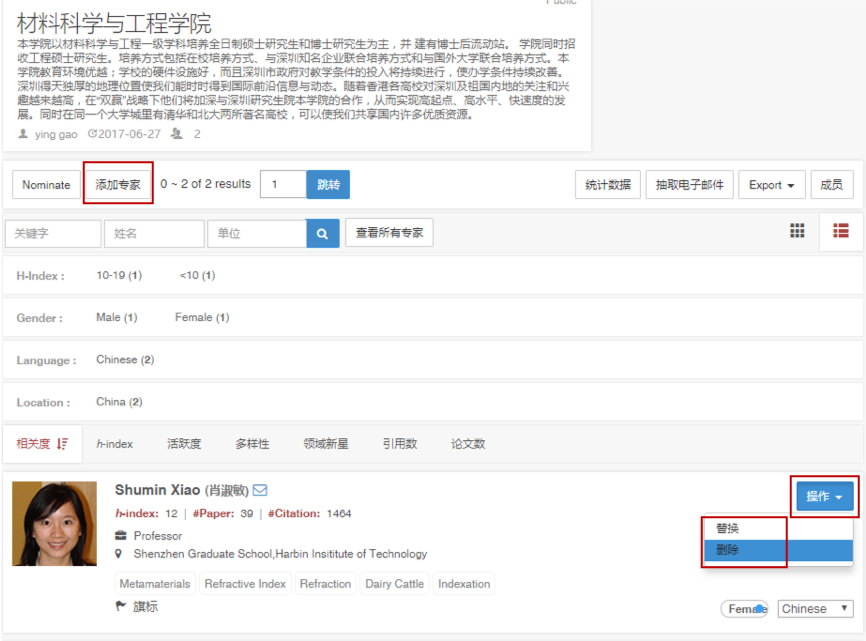Click the blue search magnifier icon
The image size is (866, 641).
322,234
